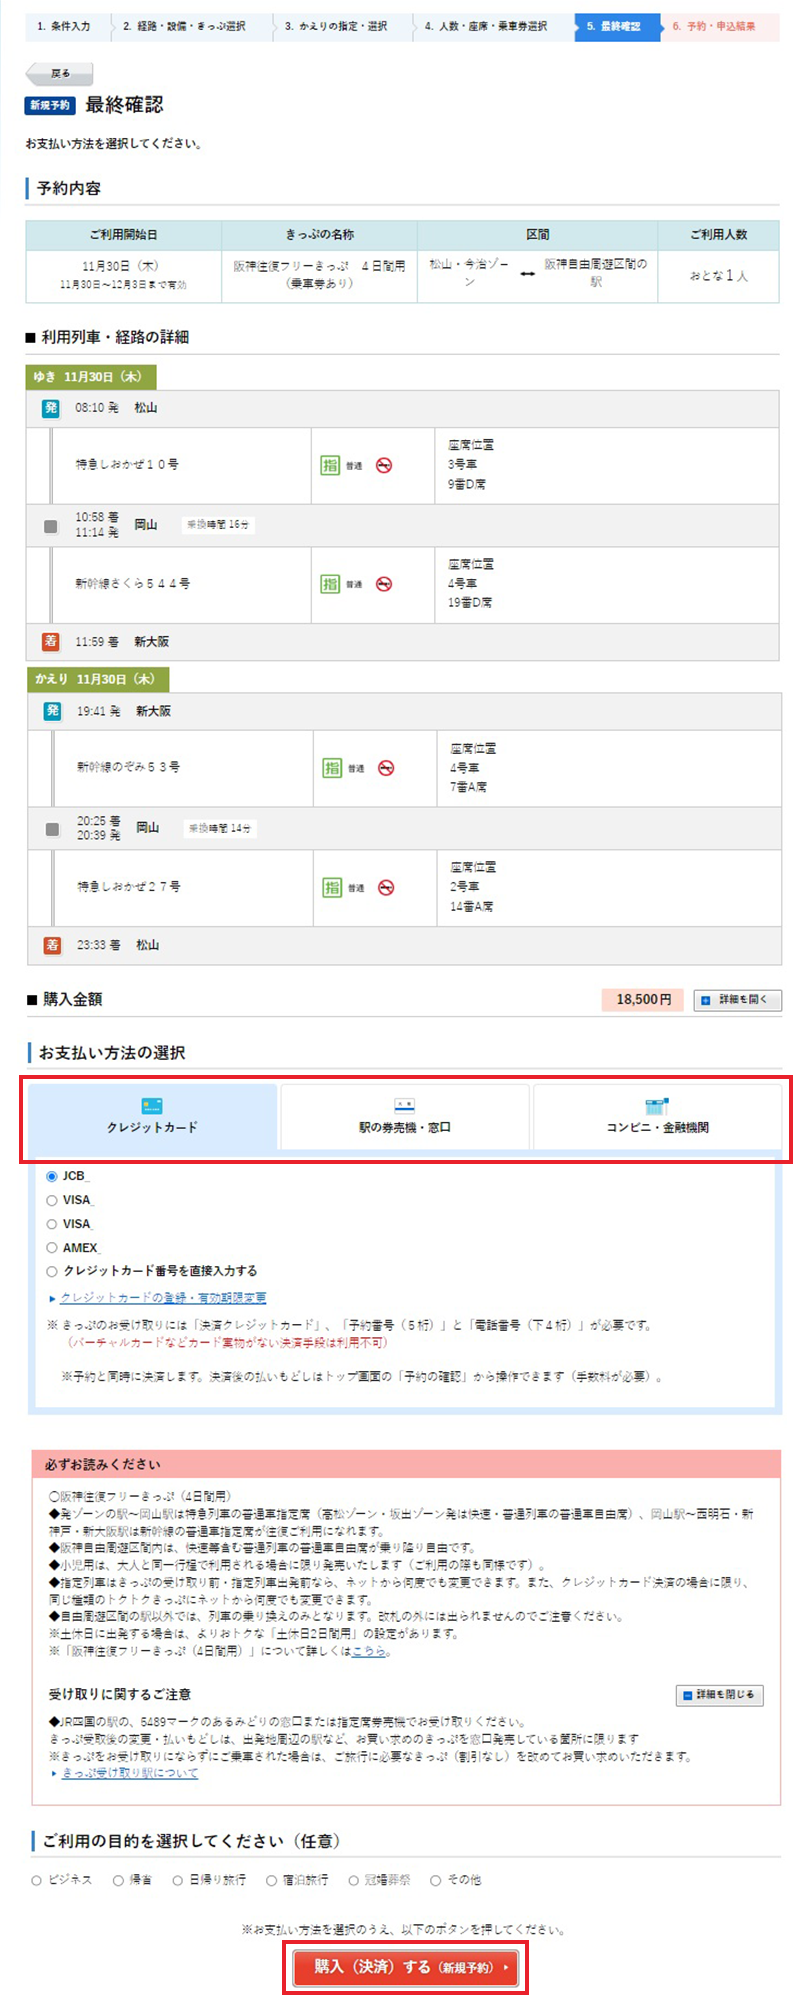
Task: Expand purchase amount details with 詳細を開く
Action: point(737,1000)
